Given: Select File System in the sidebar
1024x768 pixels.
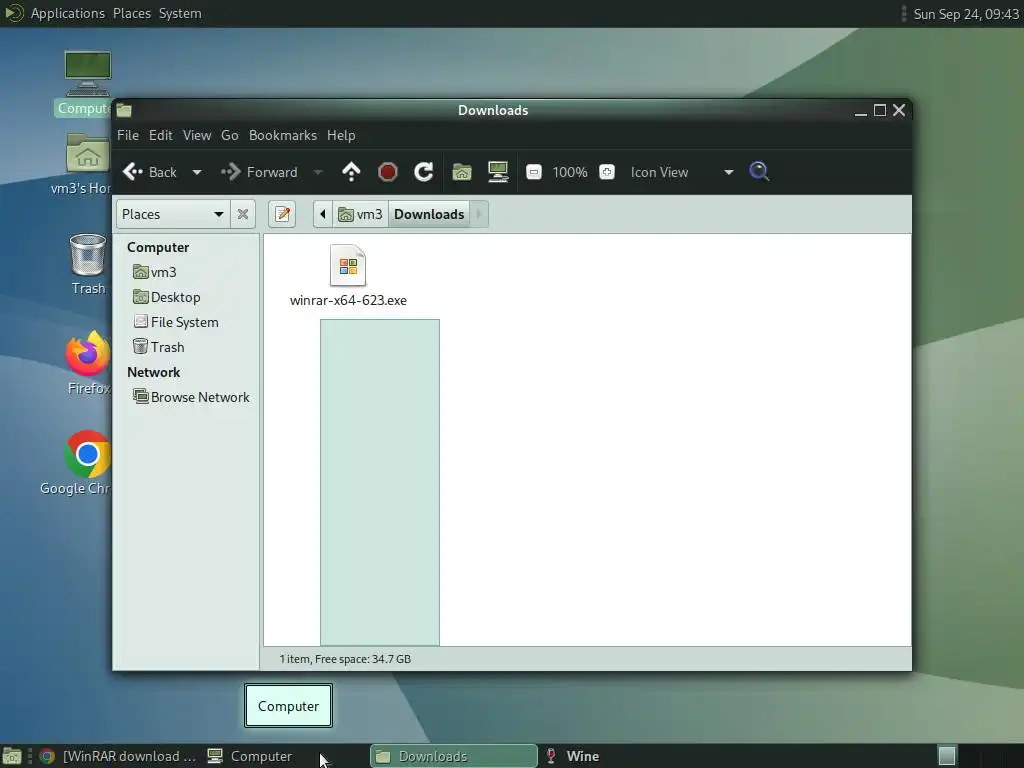Looking at the screenshot, I should coord(176,322).
